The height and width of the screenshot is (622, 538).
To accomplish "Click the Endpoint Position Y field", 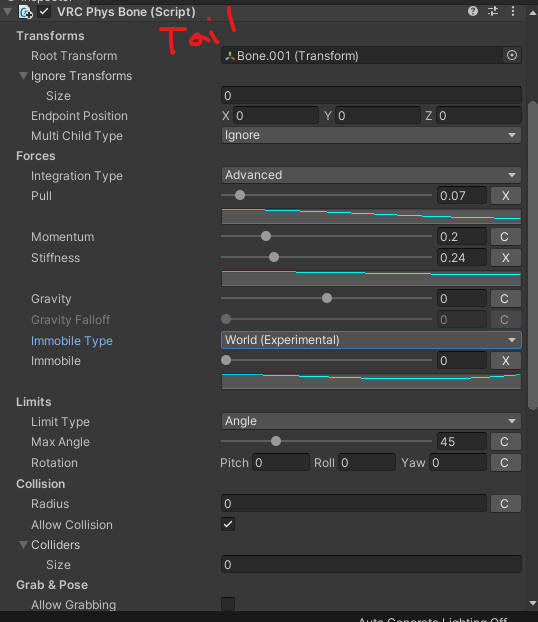I will click(x=378, y=115).
